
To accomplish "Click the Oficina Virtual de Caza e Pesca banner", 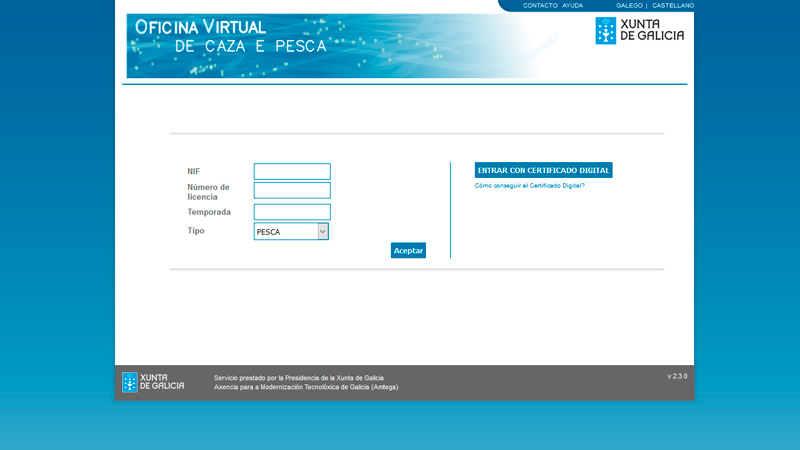I will coord(330,45).
